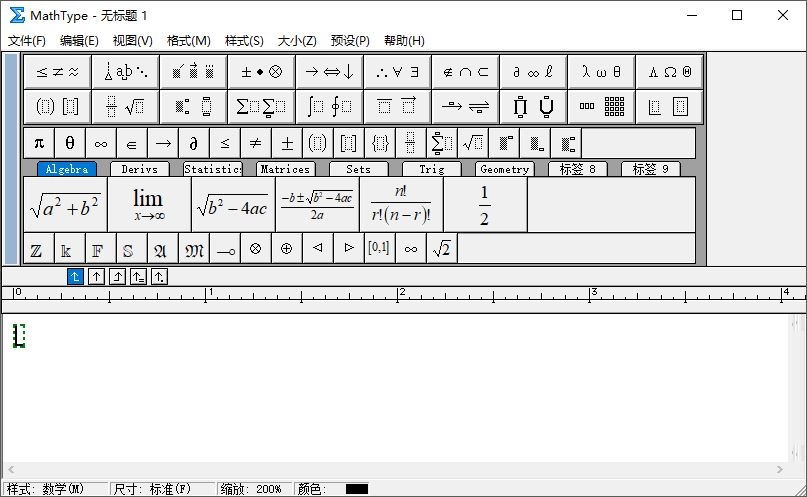This screenshot has width=807, height=497.
Task: Insert the discriminant sqrt(b²−4ac) expression
Action: [x=233, y=205]
